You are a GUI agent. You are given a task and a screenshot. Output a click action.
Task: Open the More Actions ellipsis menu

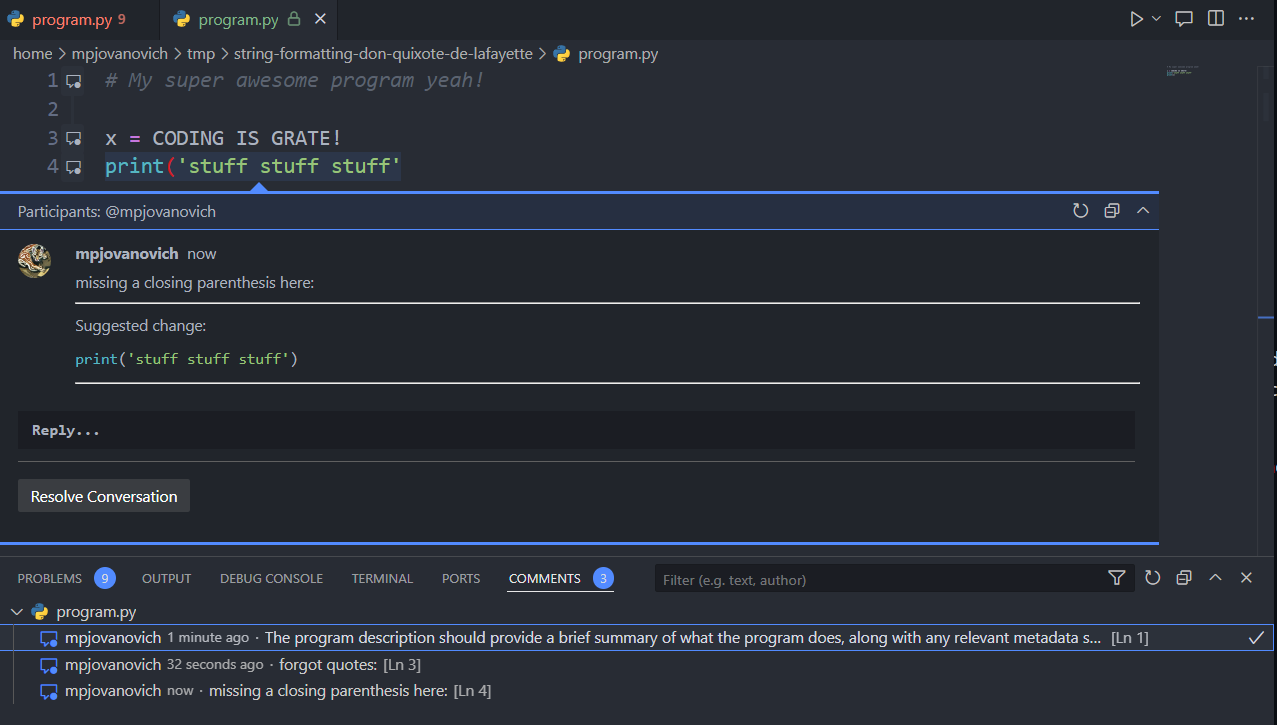(1246, 18)
